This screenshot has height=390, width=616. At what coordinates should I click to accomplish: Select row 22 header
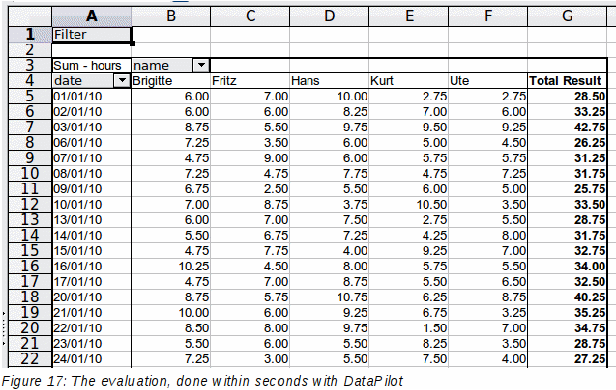30,359
